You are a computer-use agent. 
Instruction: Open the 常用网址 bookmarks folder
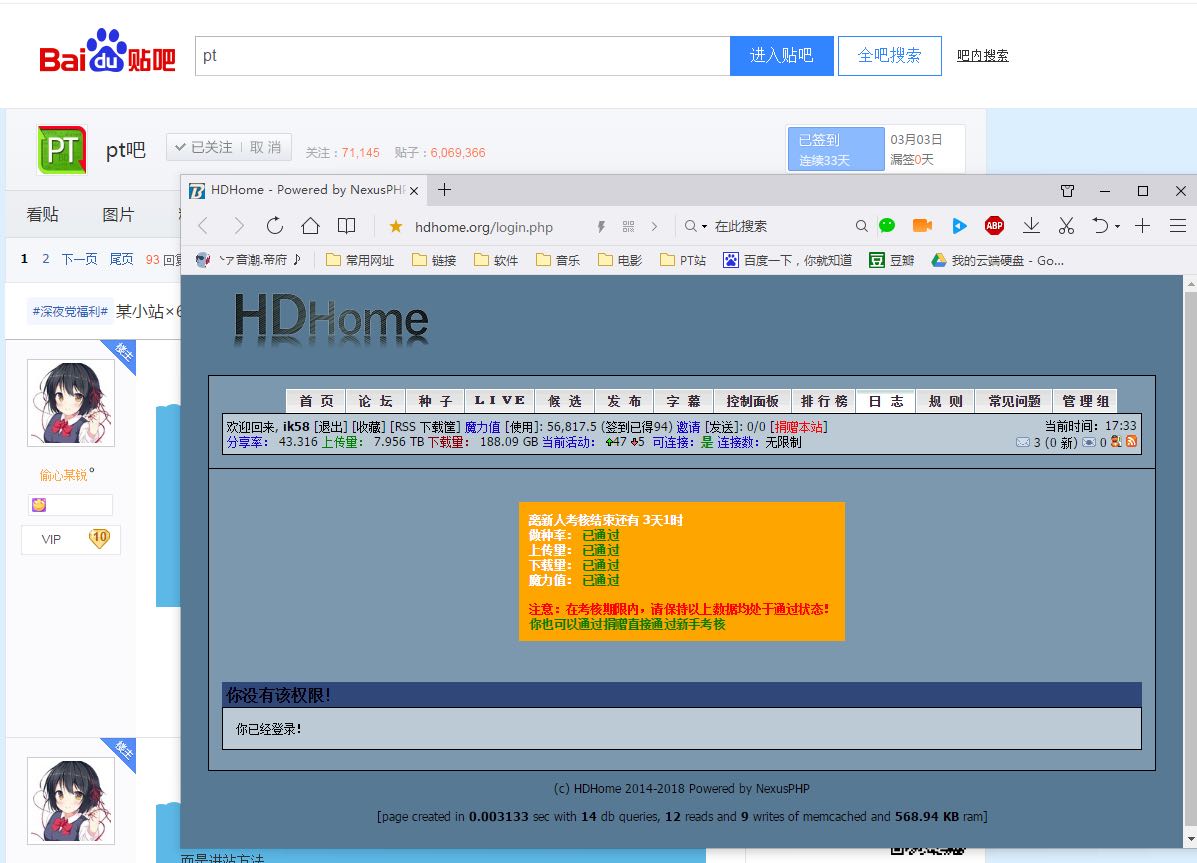360,260
